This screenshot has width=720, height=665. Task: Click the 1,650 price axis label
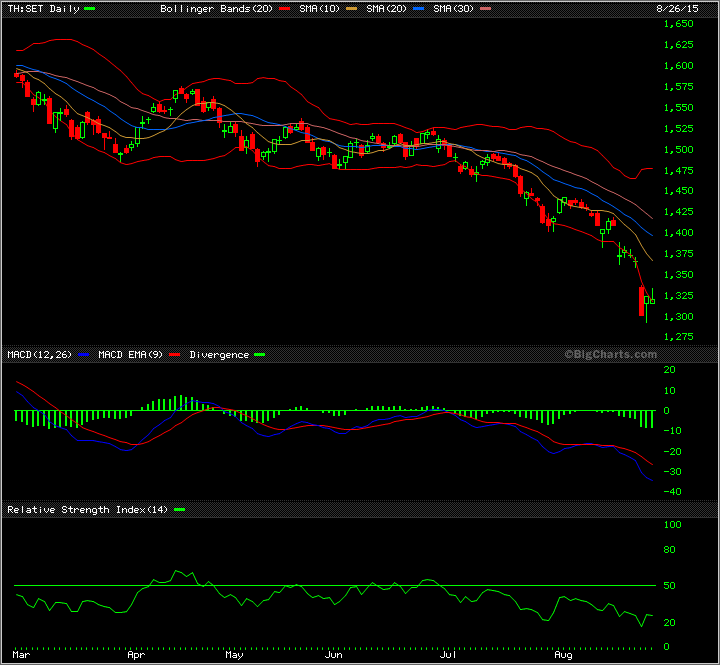coord(679,24)
